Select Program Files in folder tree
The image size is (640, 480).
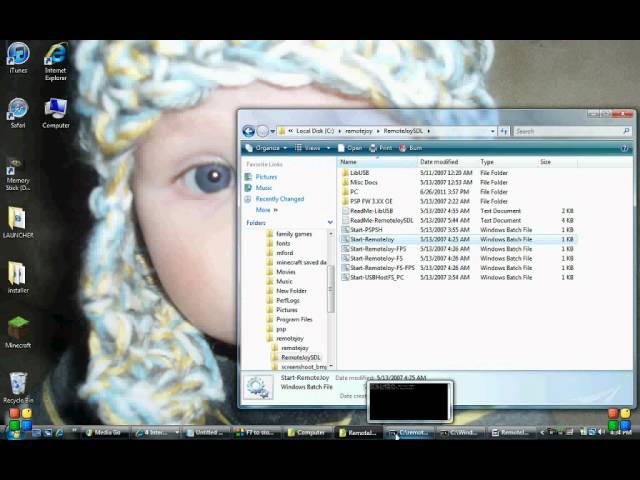[289, 319]
